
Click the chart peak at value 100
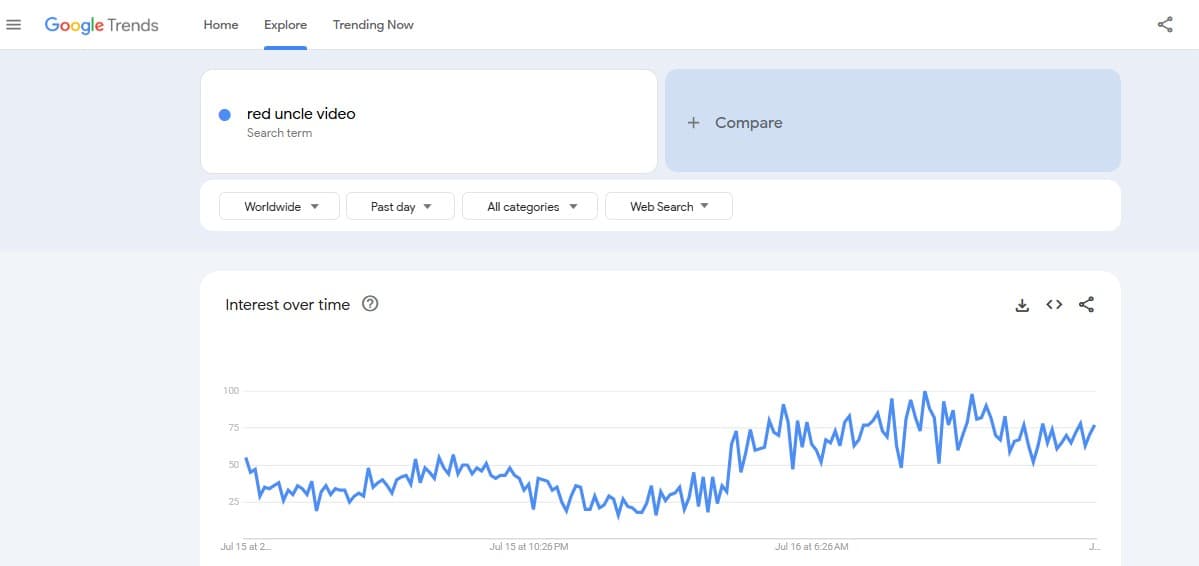(924, 392)
